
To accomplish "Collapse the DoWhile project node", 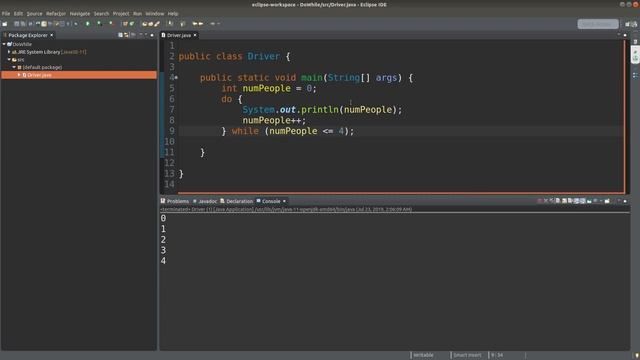I will tap(4, 44).
